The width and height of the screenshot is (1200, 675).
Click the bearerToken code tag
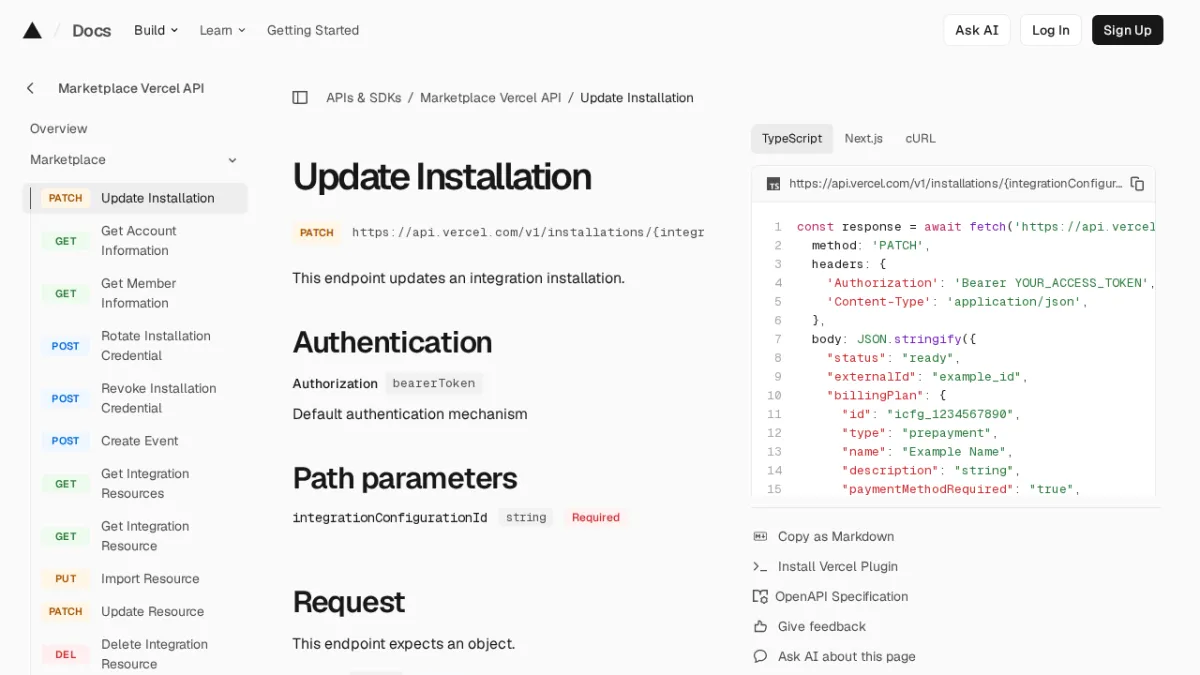point(434,383)
